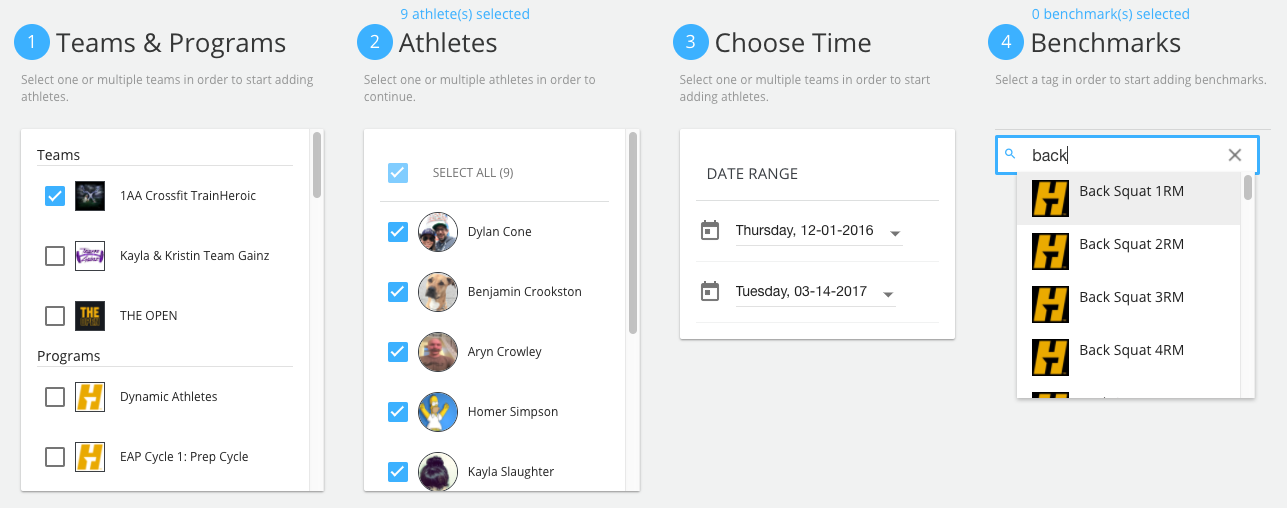
Task: Click into the benchmark search input field
Action: (x=1122, y=155)
